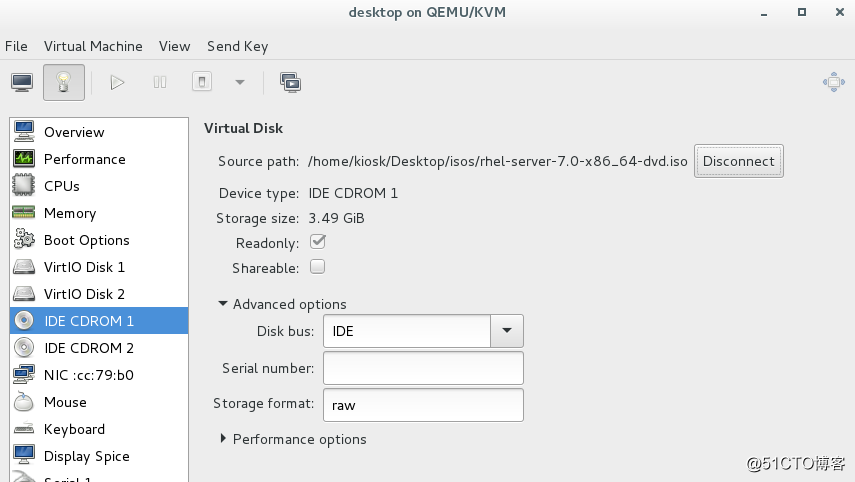Click the IDE CDROM 2 disc icon
The height and width of the screenshot is (482, 855).
coord(24,347)
